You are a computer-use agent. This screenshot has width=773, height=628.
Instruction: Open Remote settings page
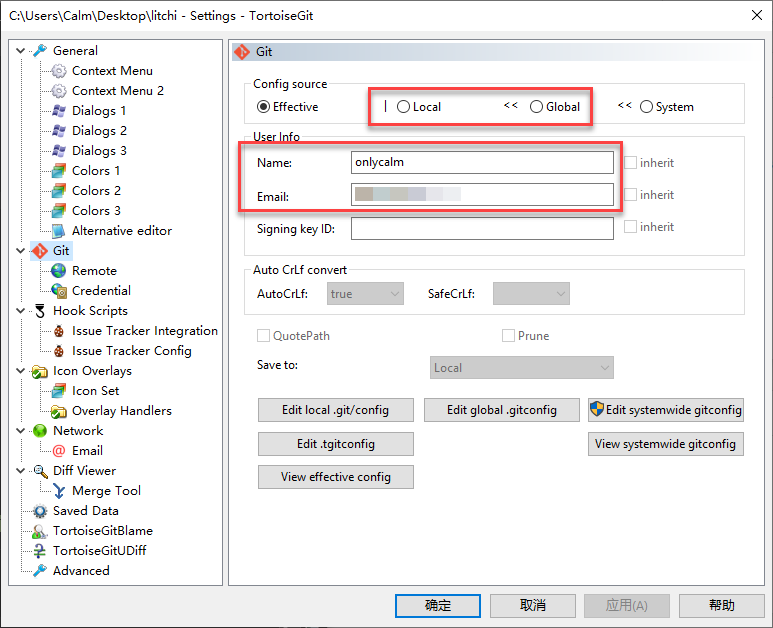coord(95,271)
